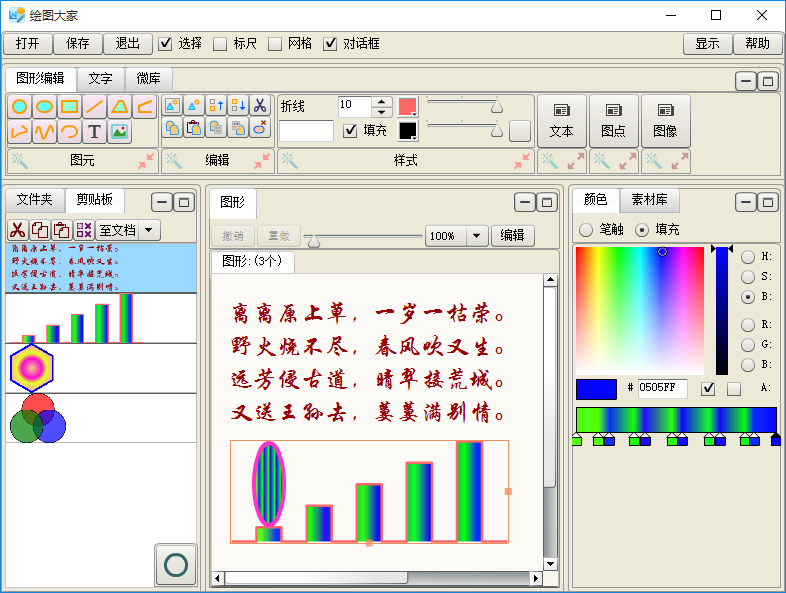
Task: Select the T text tool
Action: pos(94,132)
